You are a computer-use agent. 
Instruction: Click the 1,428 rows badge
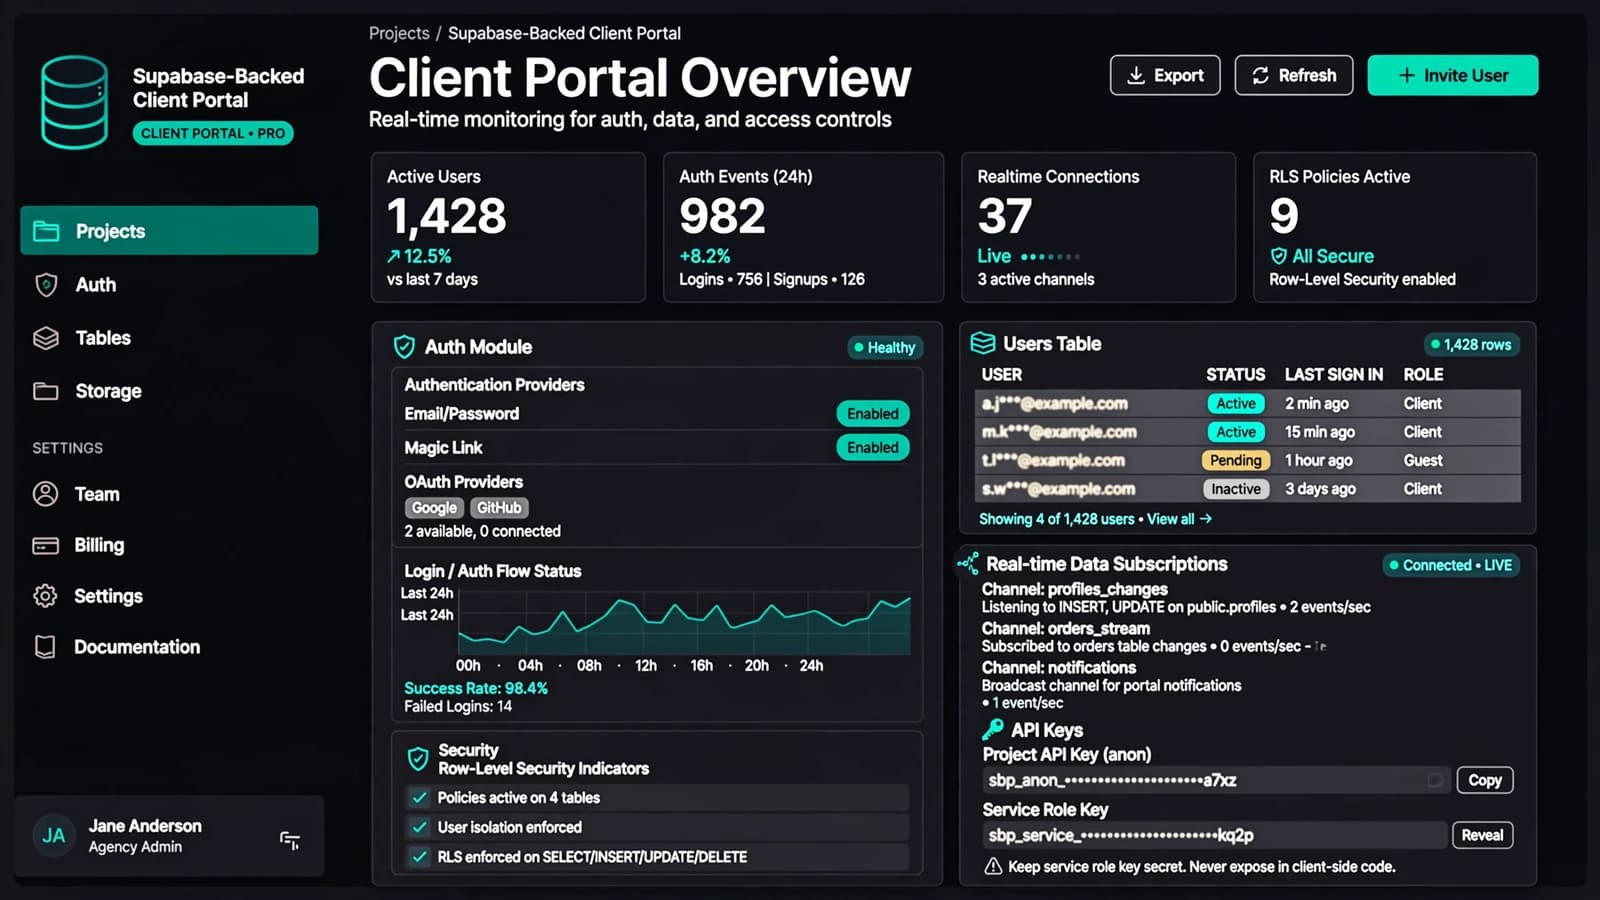coord(1471,345)
